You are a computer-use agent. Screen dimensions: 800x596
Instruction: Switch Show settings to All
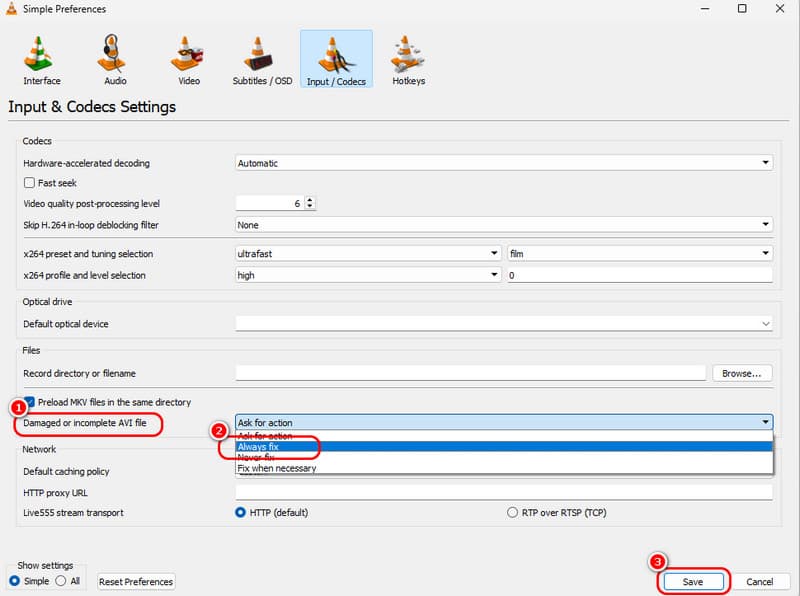tap(62, 581)
